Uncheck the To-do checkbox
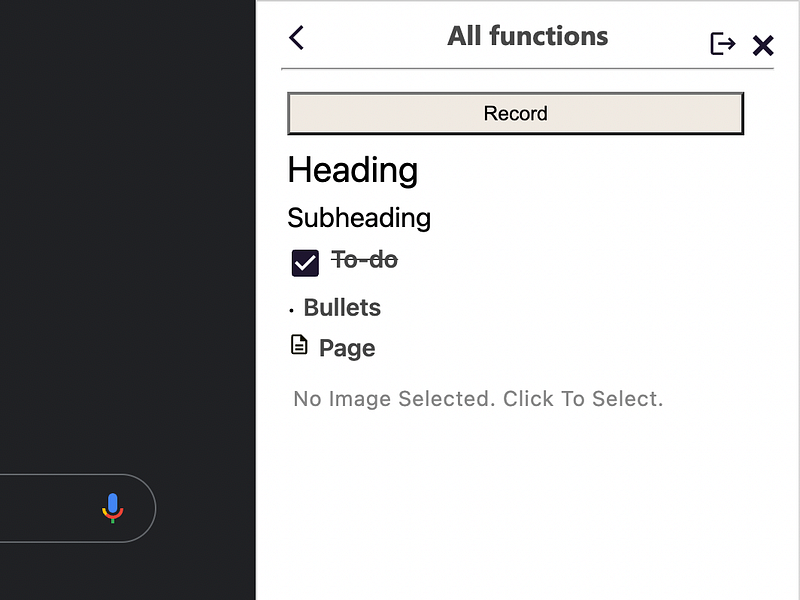800x600 pixels. (x=305, y=263)
